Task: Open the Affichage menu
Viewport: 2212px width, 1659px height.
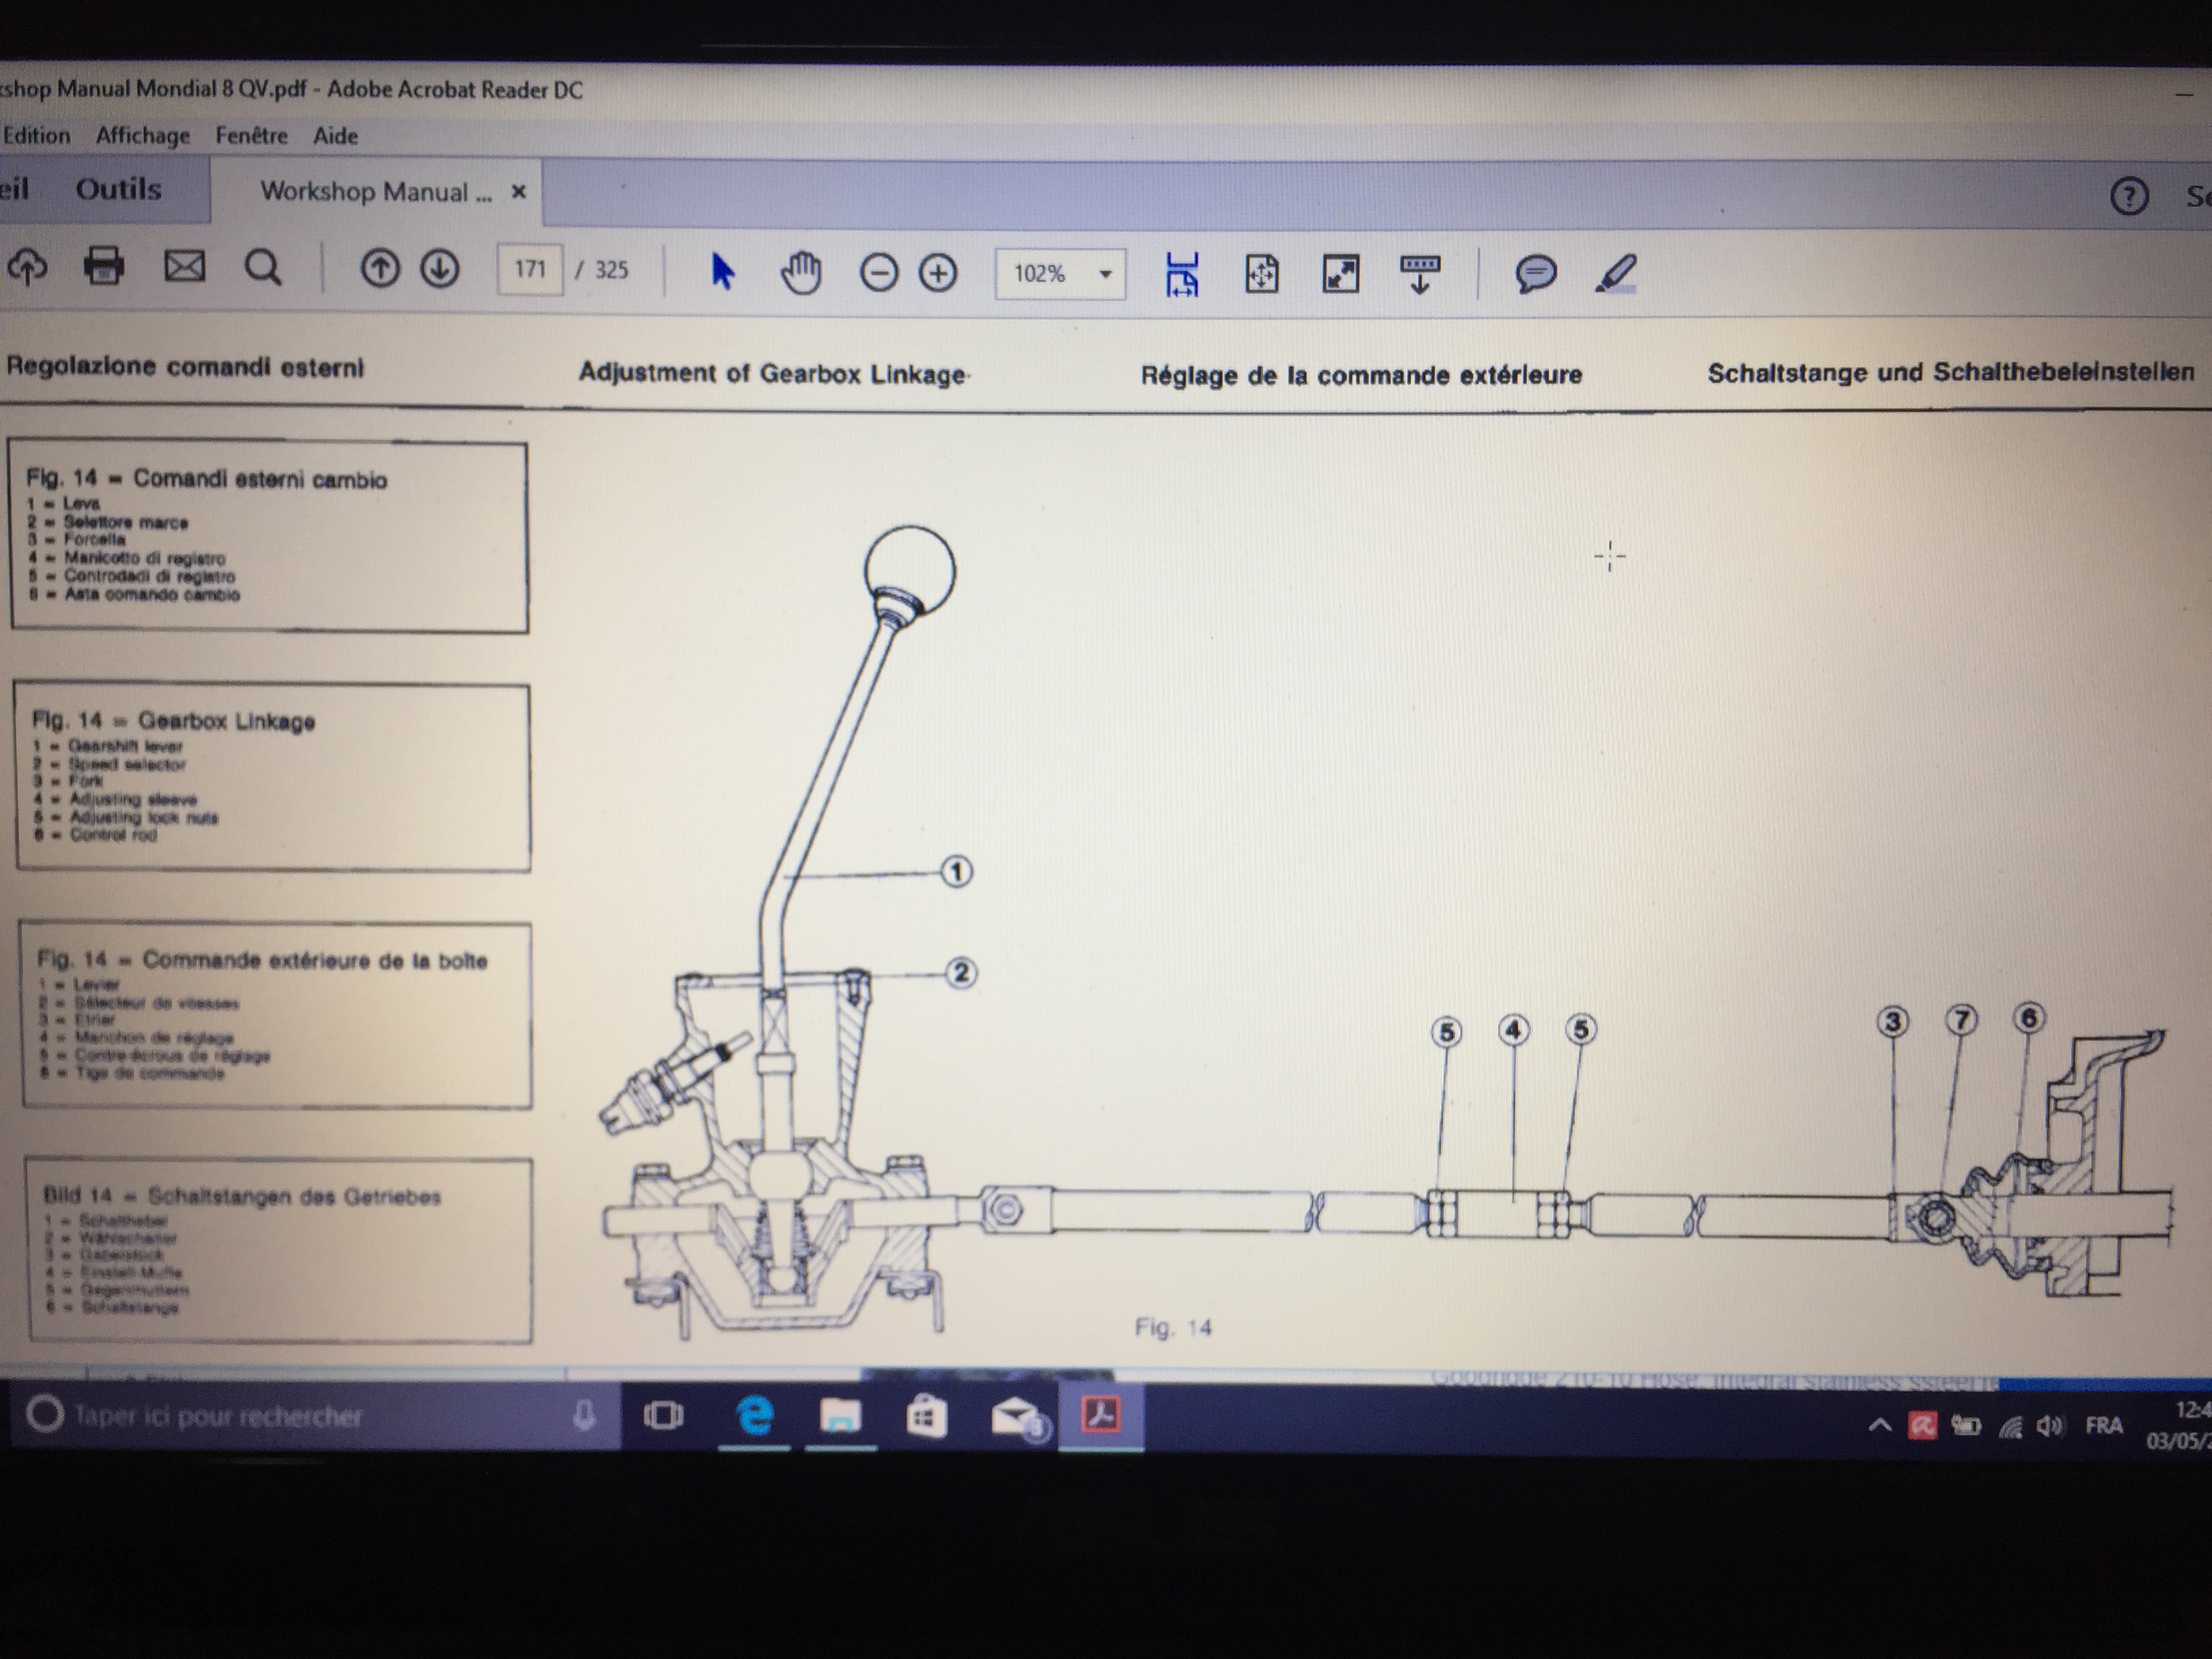Action: pos(143,136)
